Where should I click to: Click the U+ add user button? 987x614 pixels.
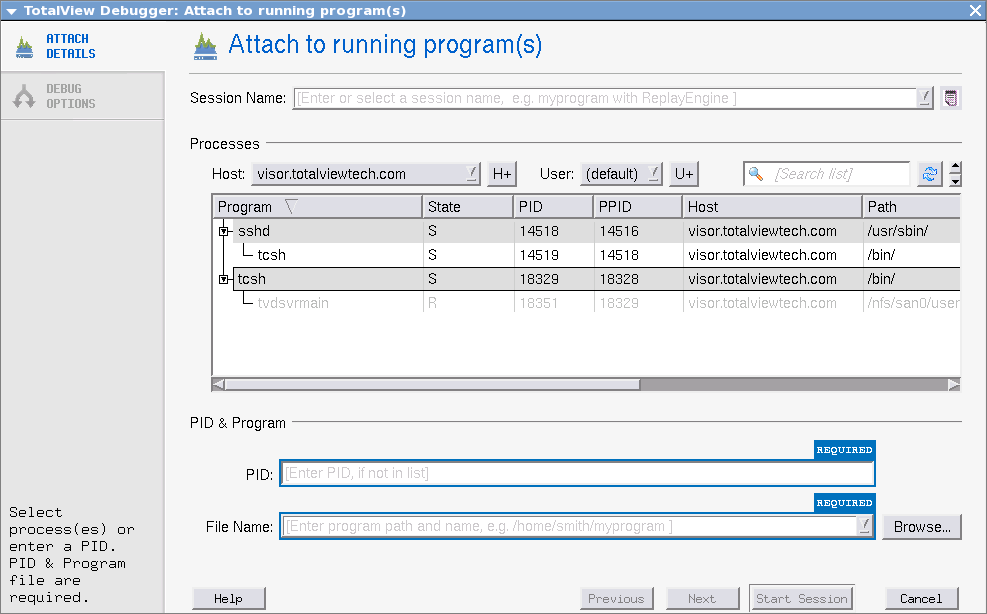point(684,174)
